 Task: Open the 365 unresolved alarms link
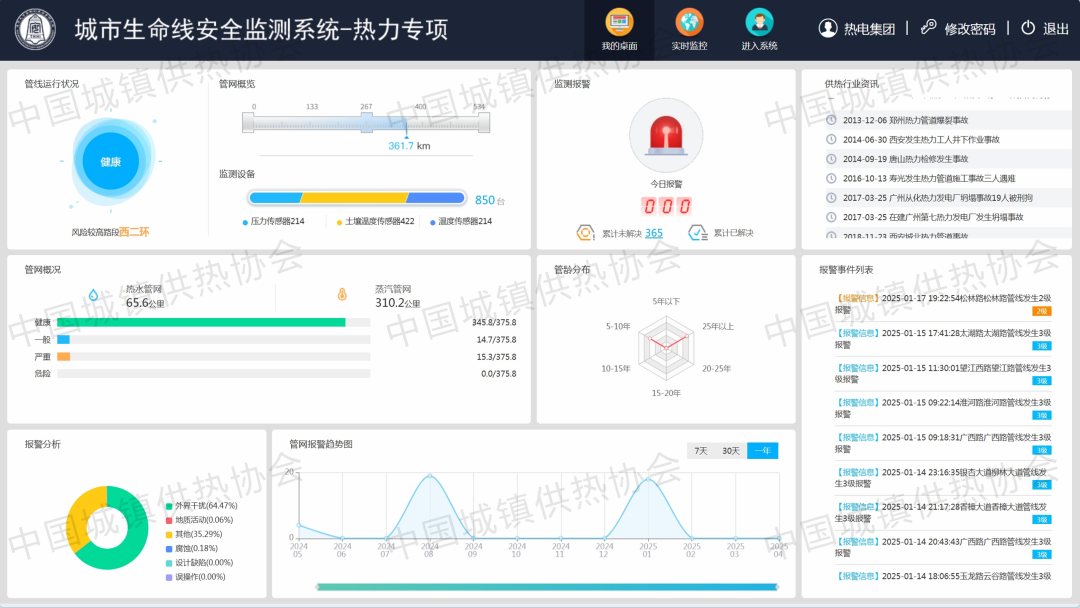[x=653, y=233]
